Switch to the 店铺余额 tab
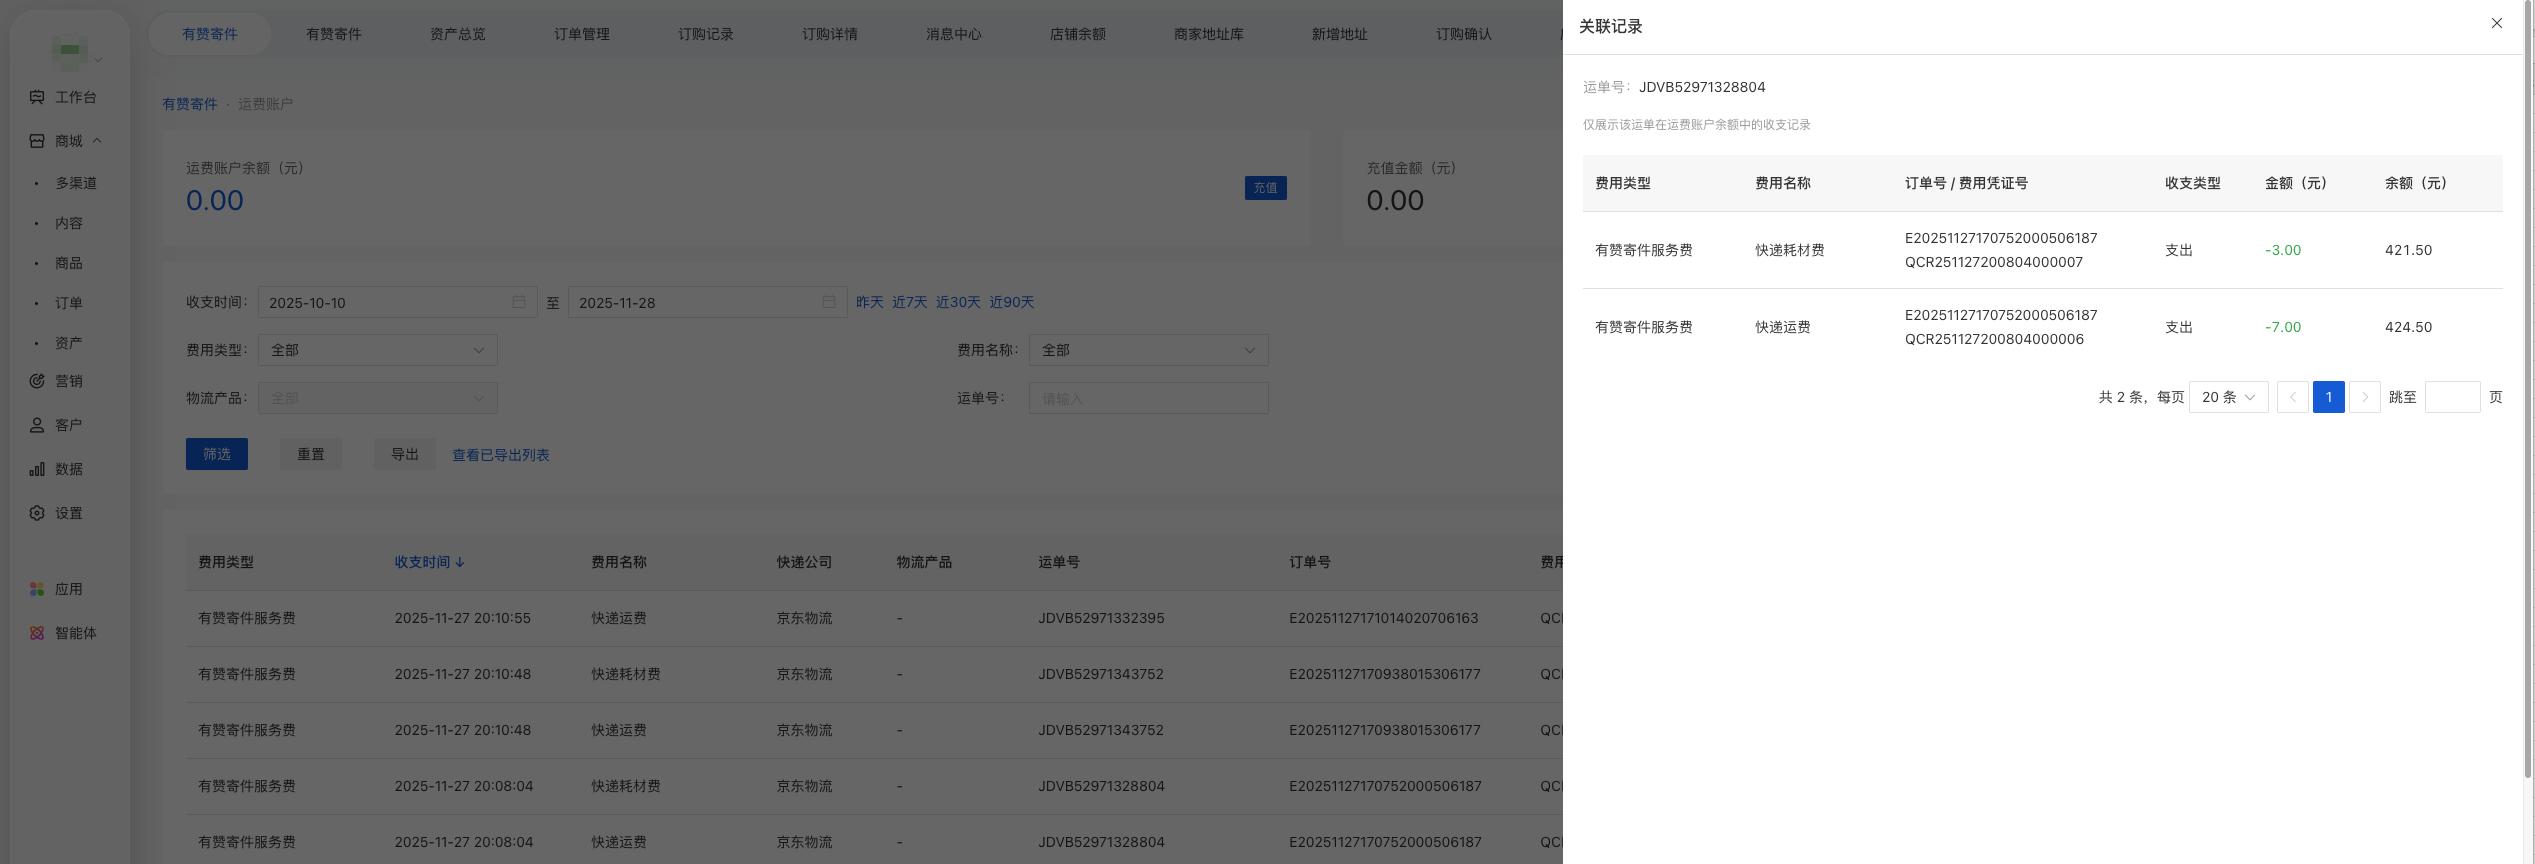This screenshot has width=2535, height=864. pos(1078,34)
